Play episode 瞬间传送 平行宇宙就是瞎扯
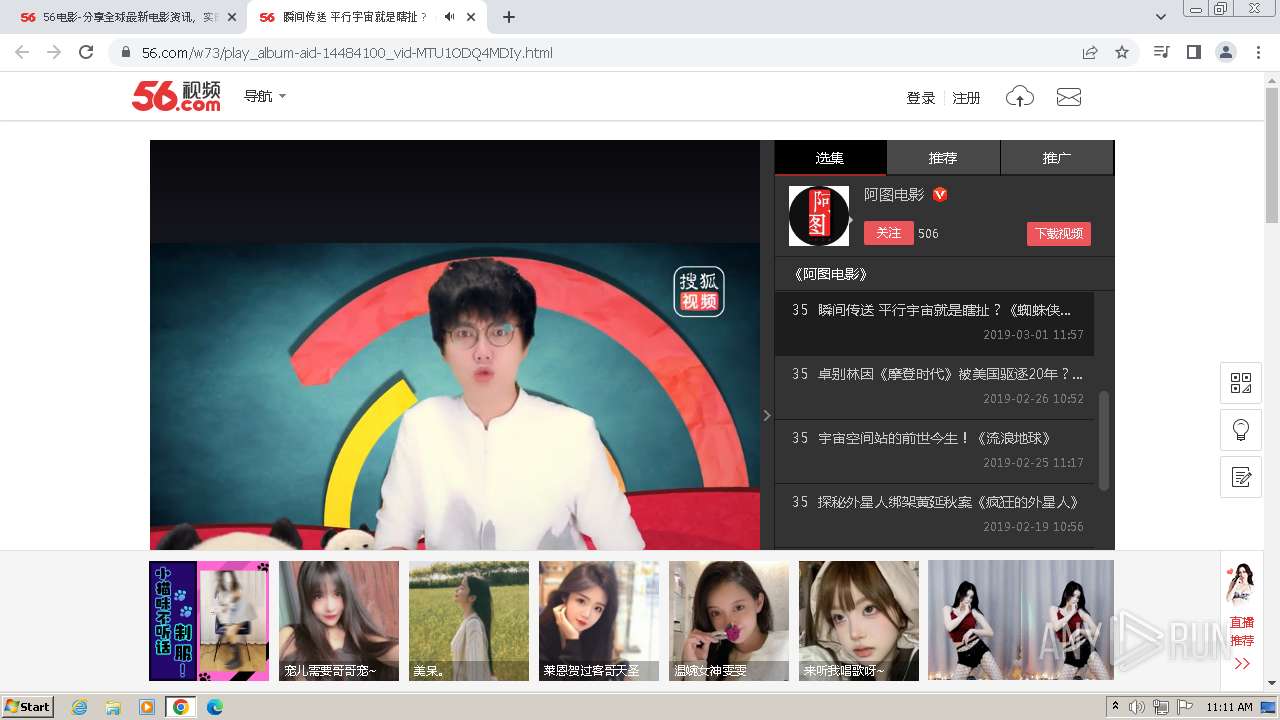The image size is (1280, 720). coord(934,323)
